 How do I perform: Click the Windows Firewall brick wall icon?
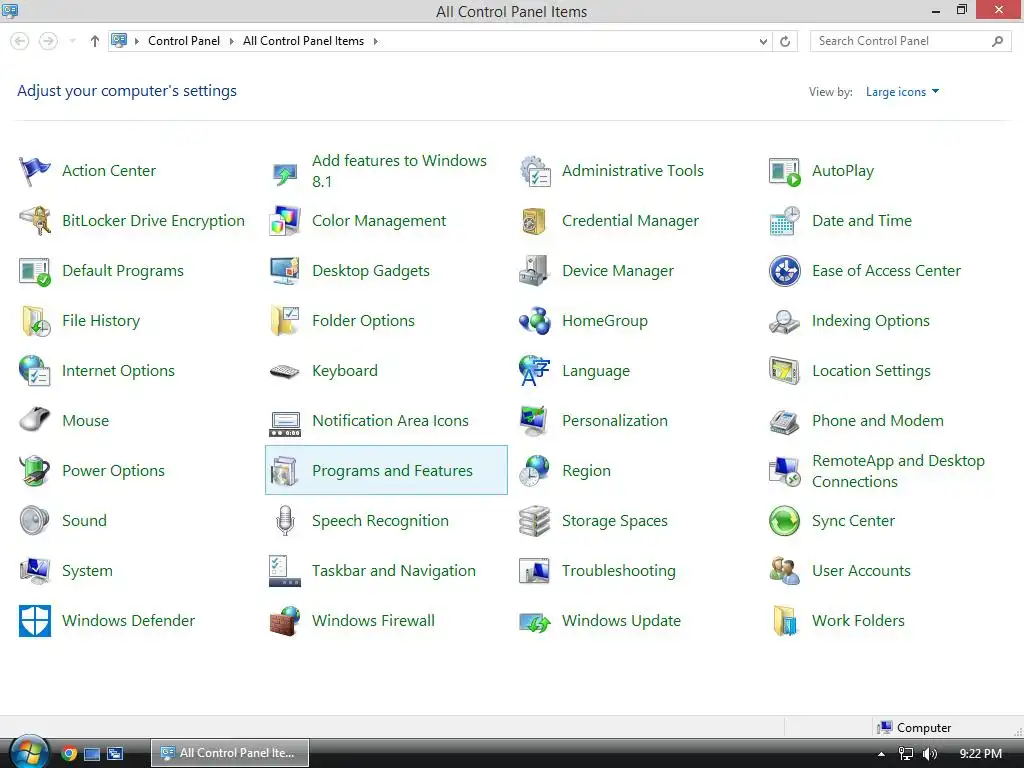click(285, 620)
